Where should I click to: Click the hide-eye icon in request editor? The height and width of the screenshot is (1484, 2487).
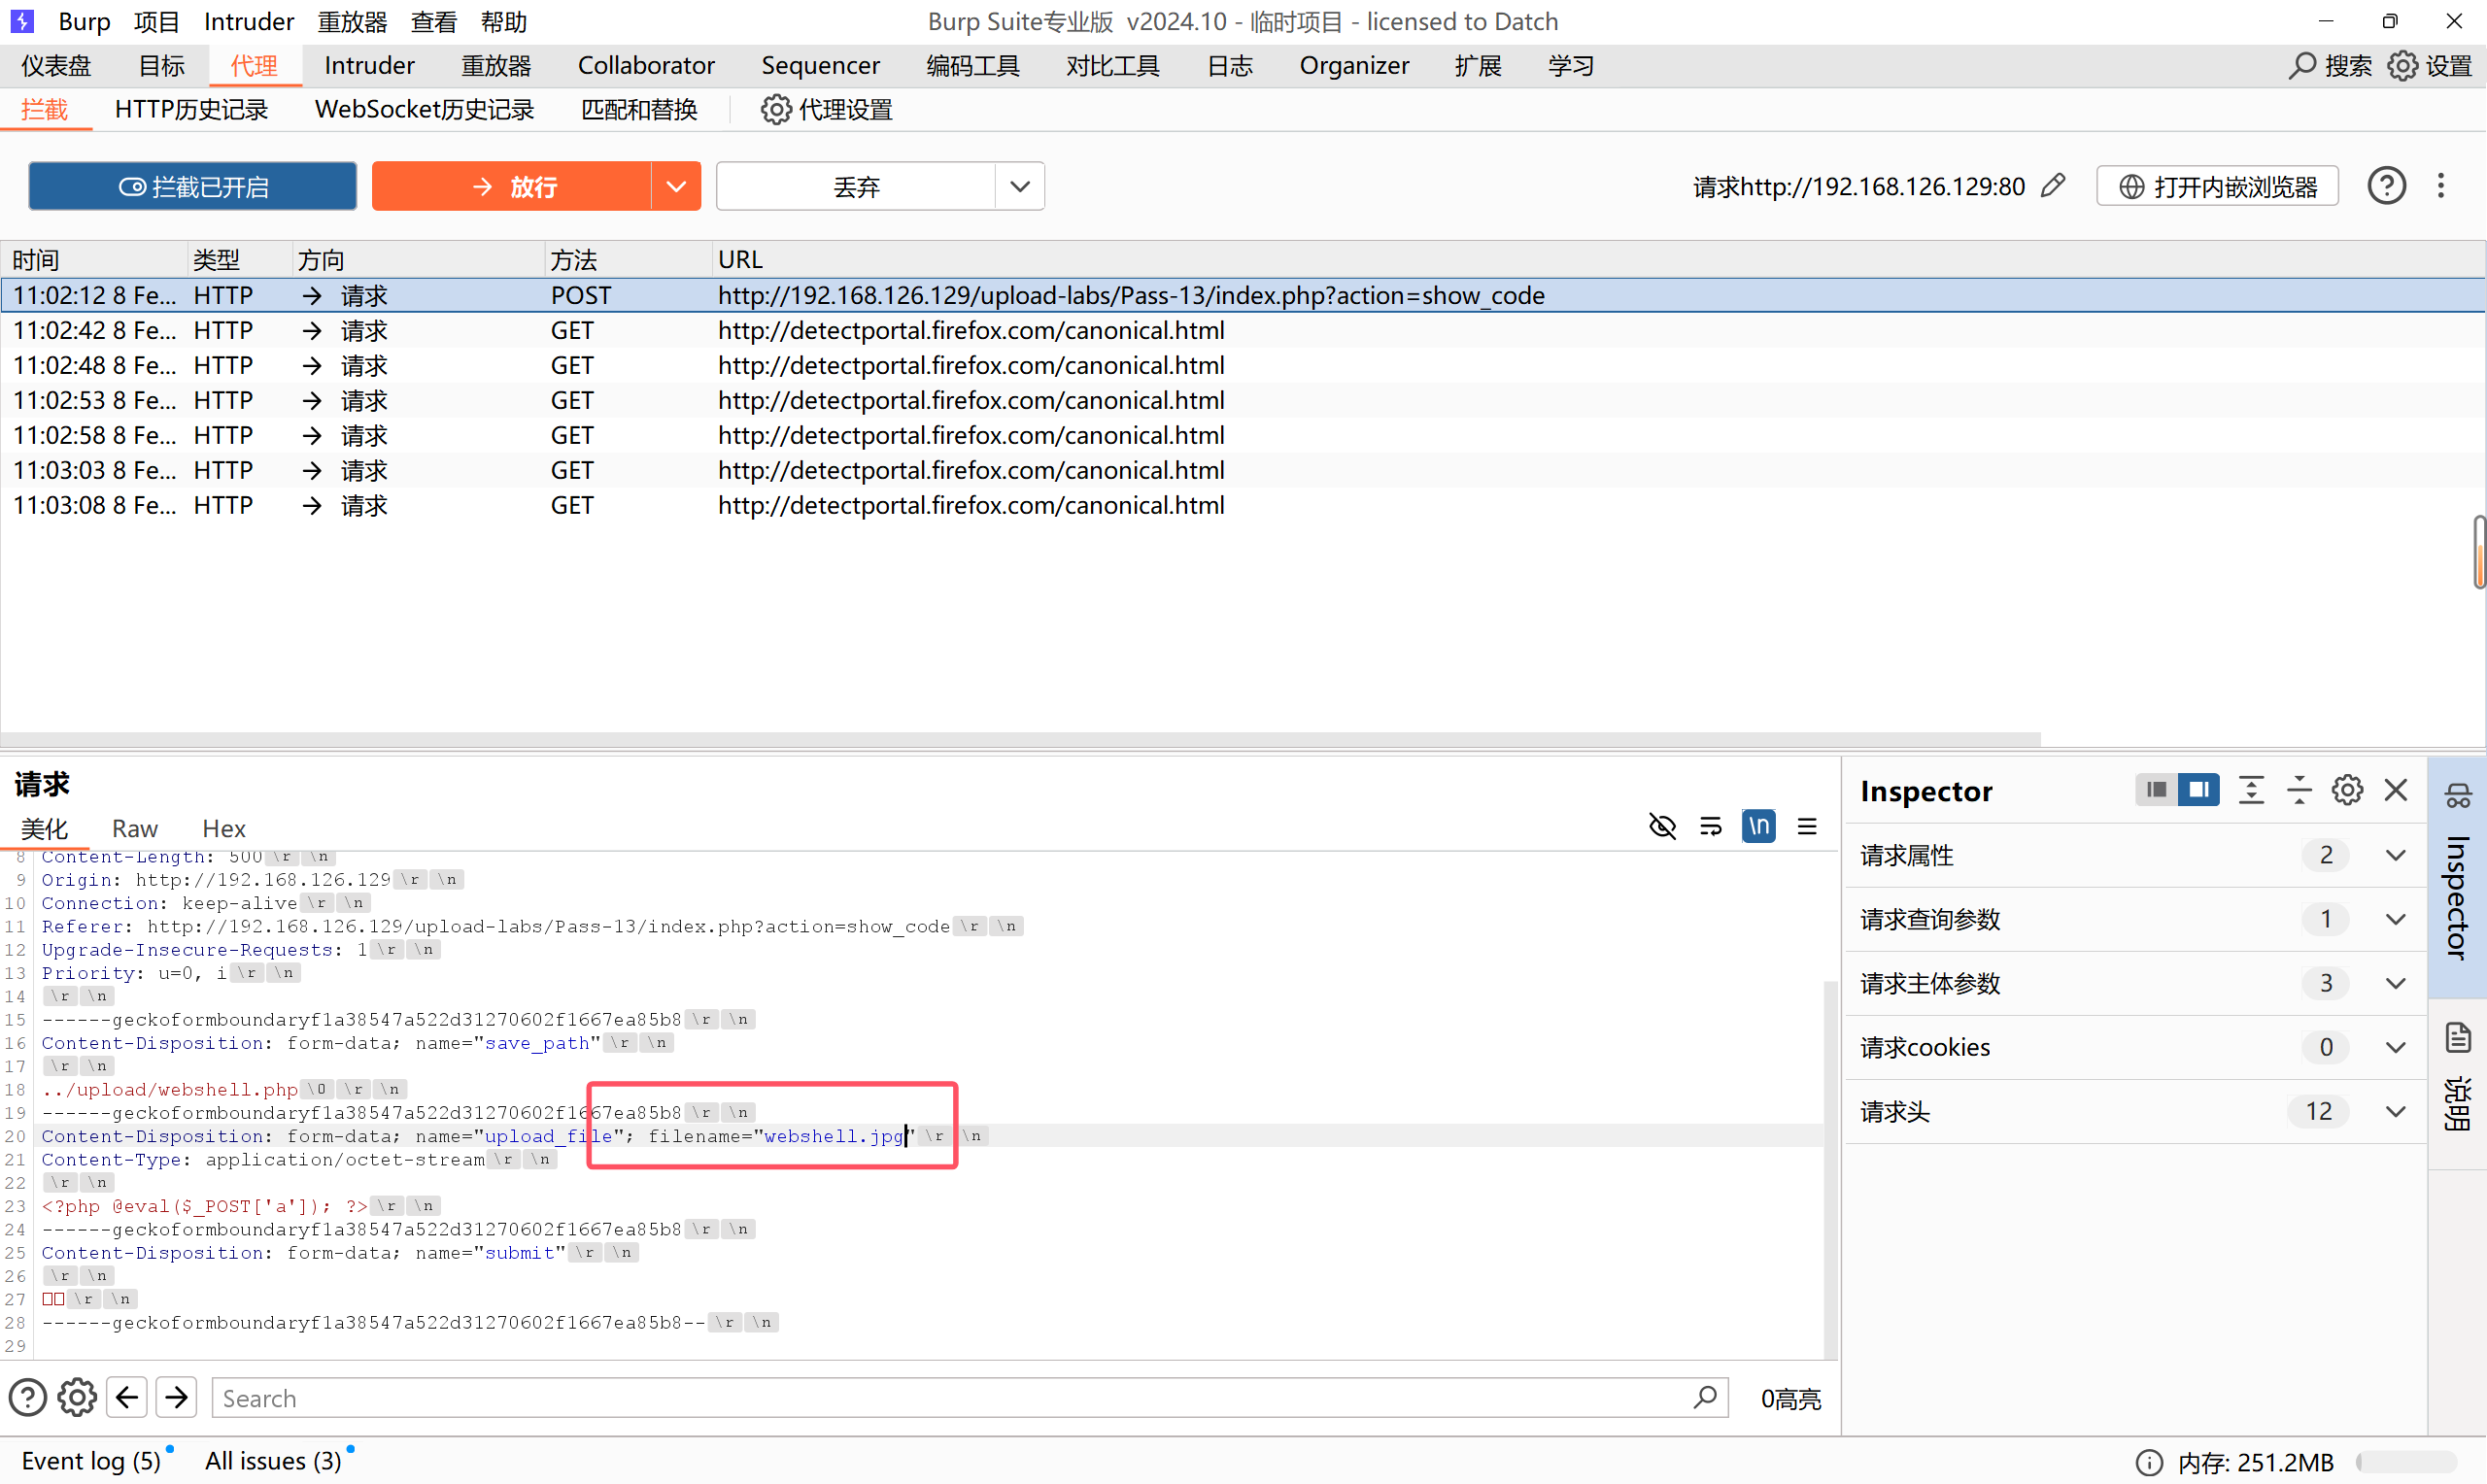[1662, 826]
